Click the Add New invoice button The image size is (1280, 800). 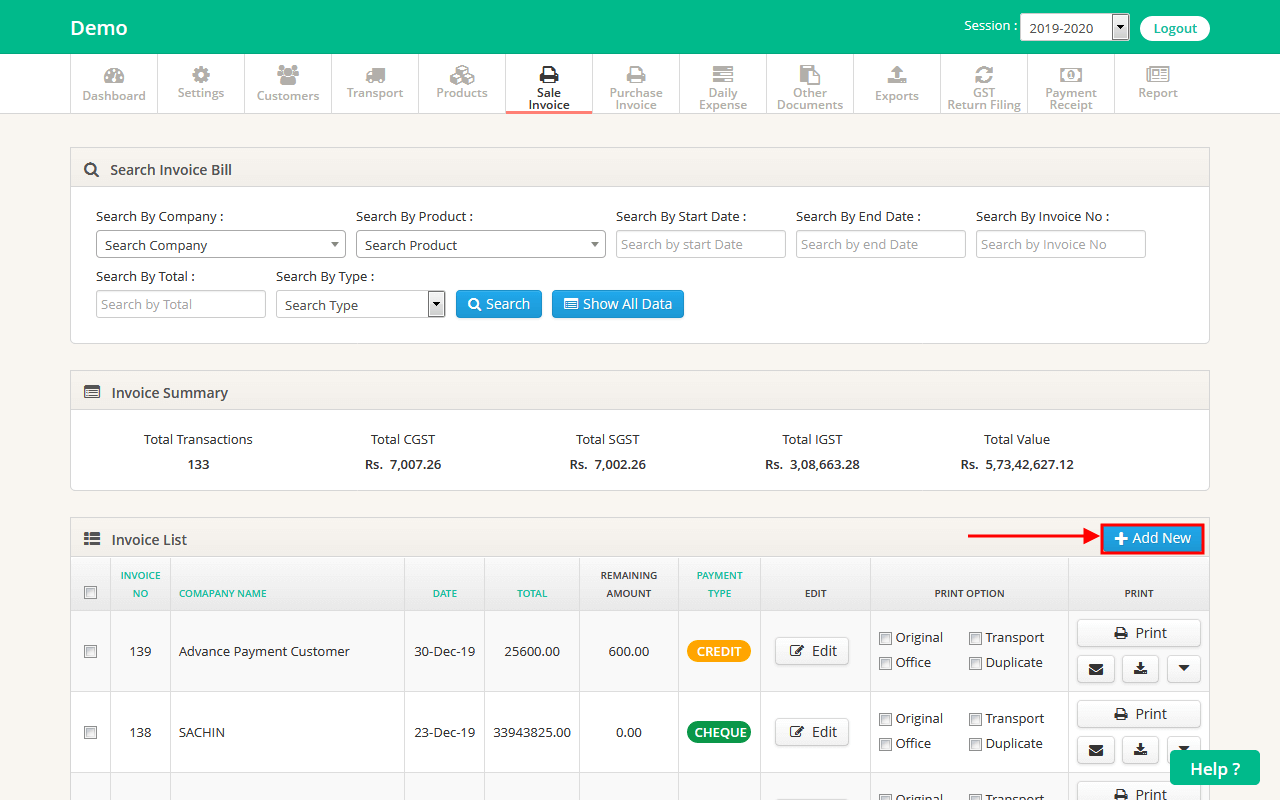(1152, 539)
